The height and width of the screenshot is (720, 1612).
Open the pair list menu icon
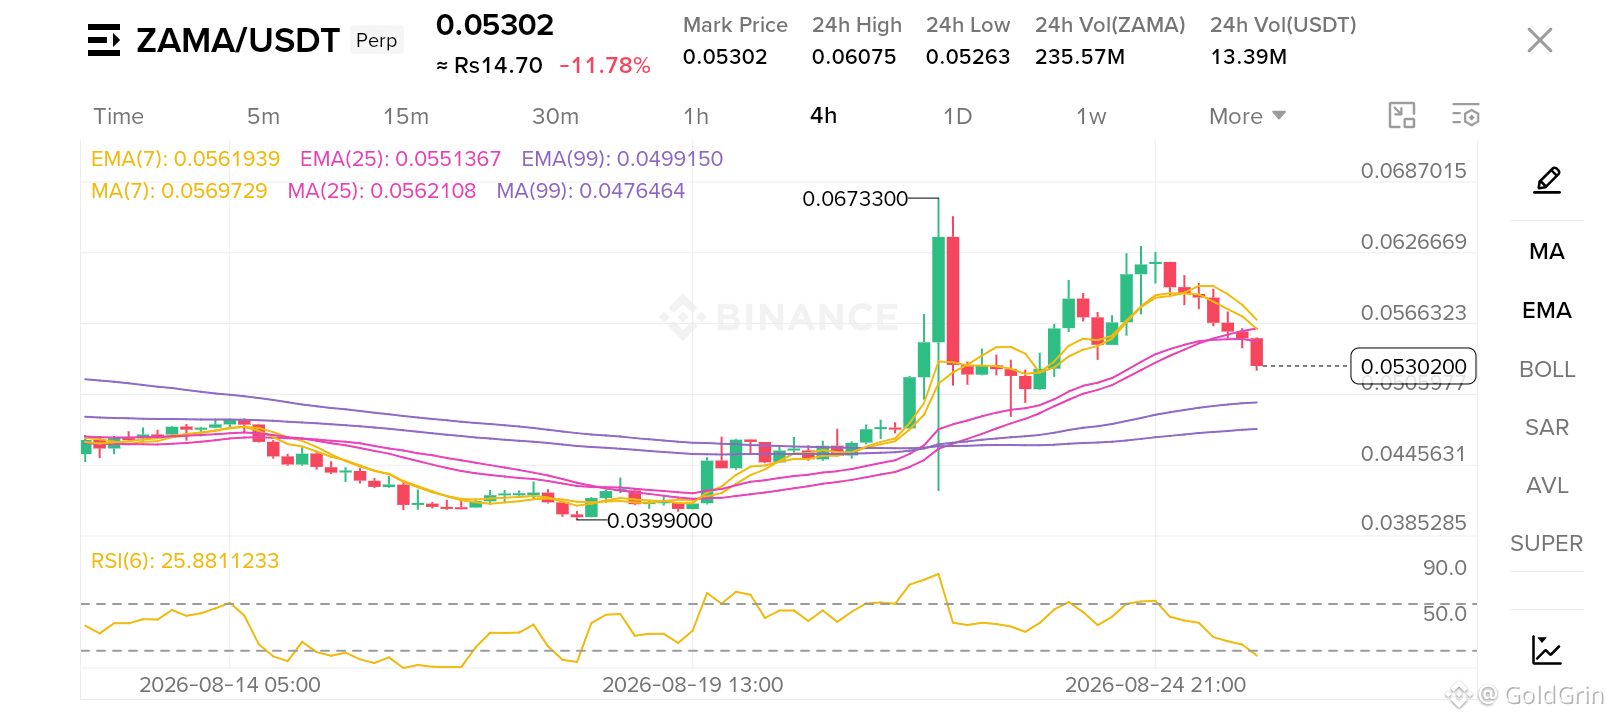click(104, 40)
